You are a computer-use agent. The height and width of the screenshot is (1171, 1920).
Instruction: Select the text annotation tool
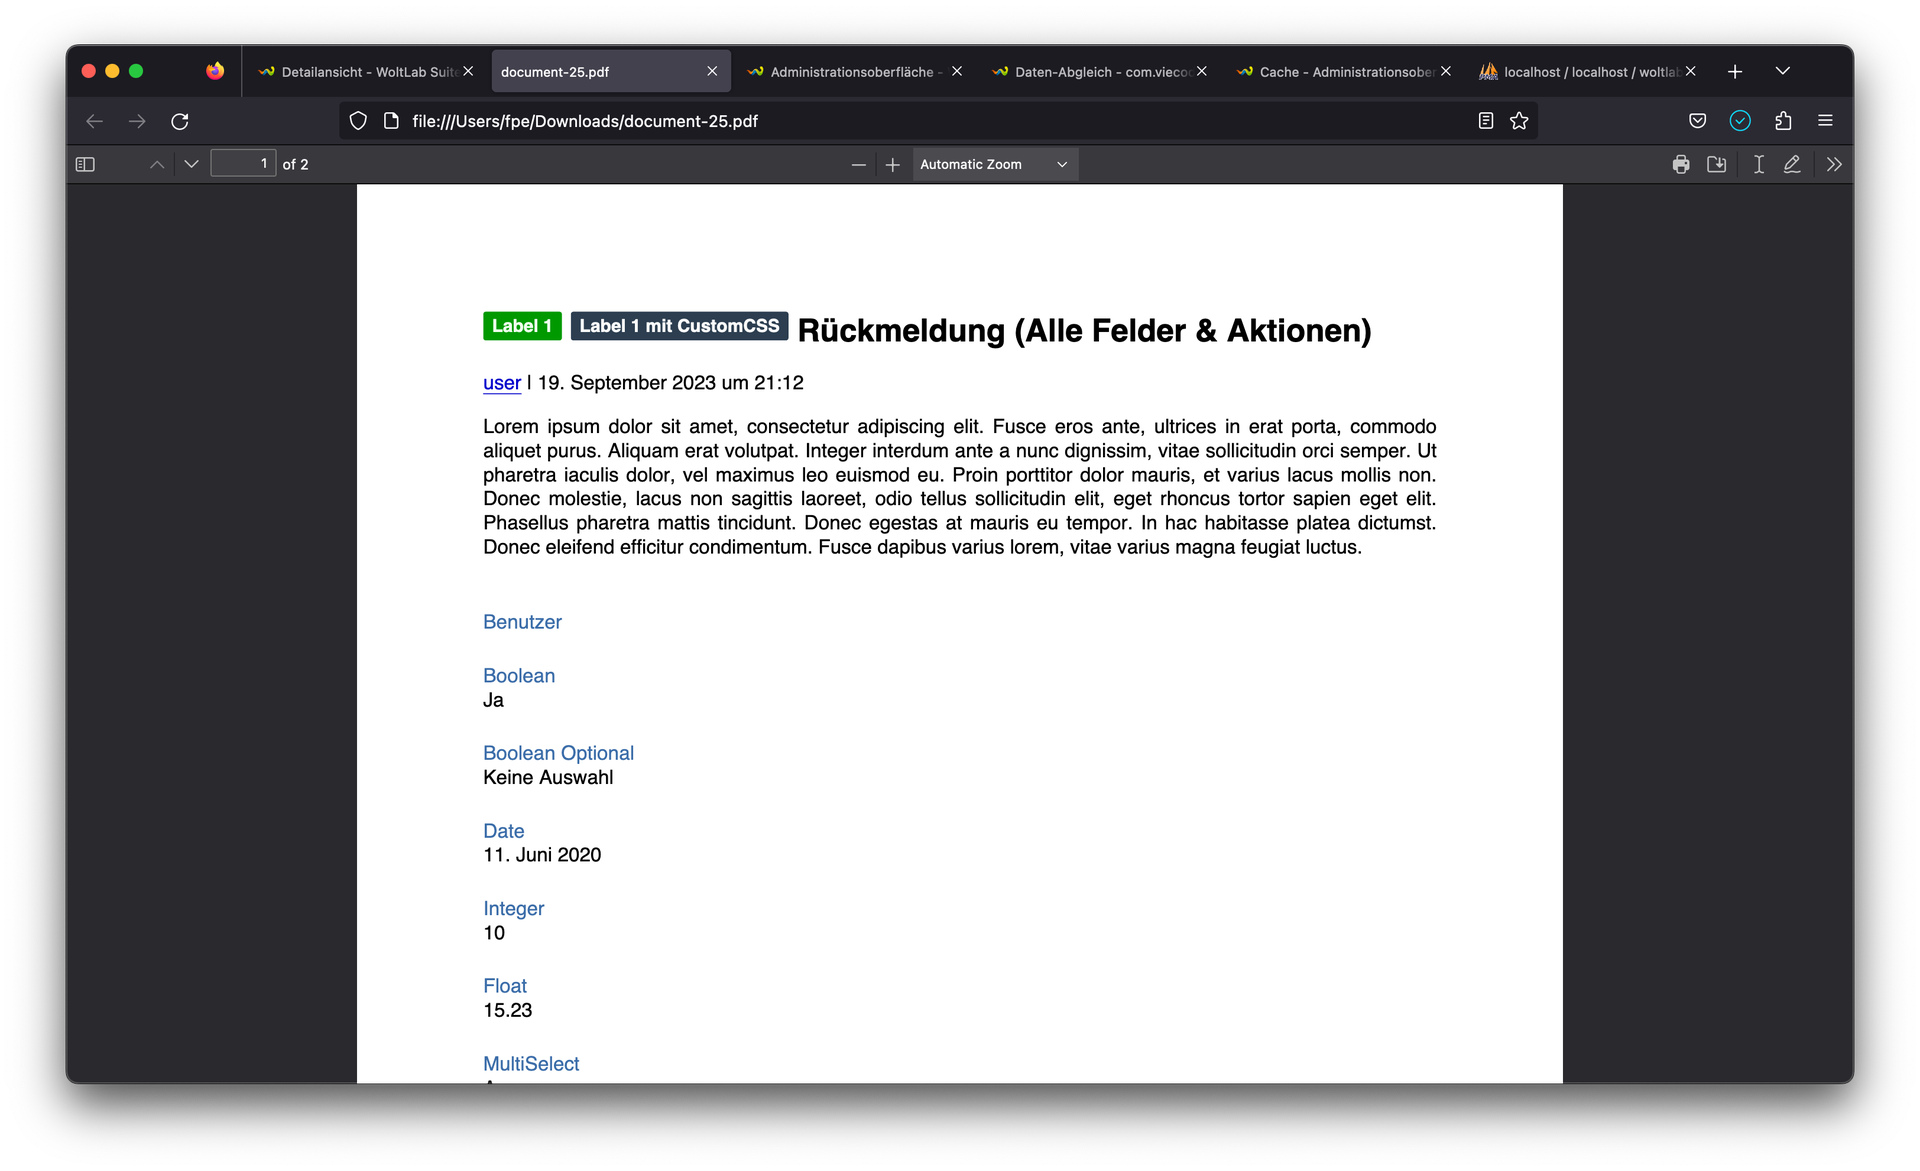click(x=1758, y=164)
